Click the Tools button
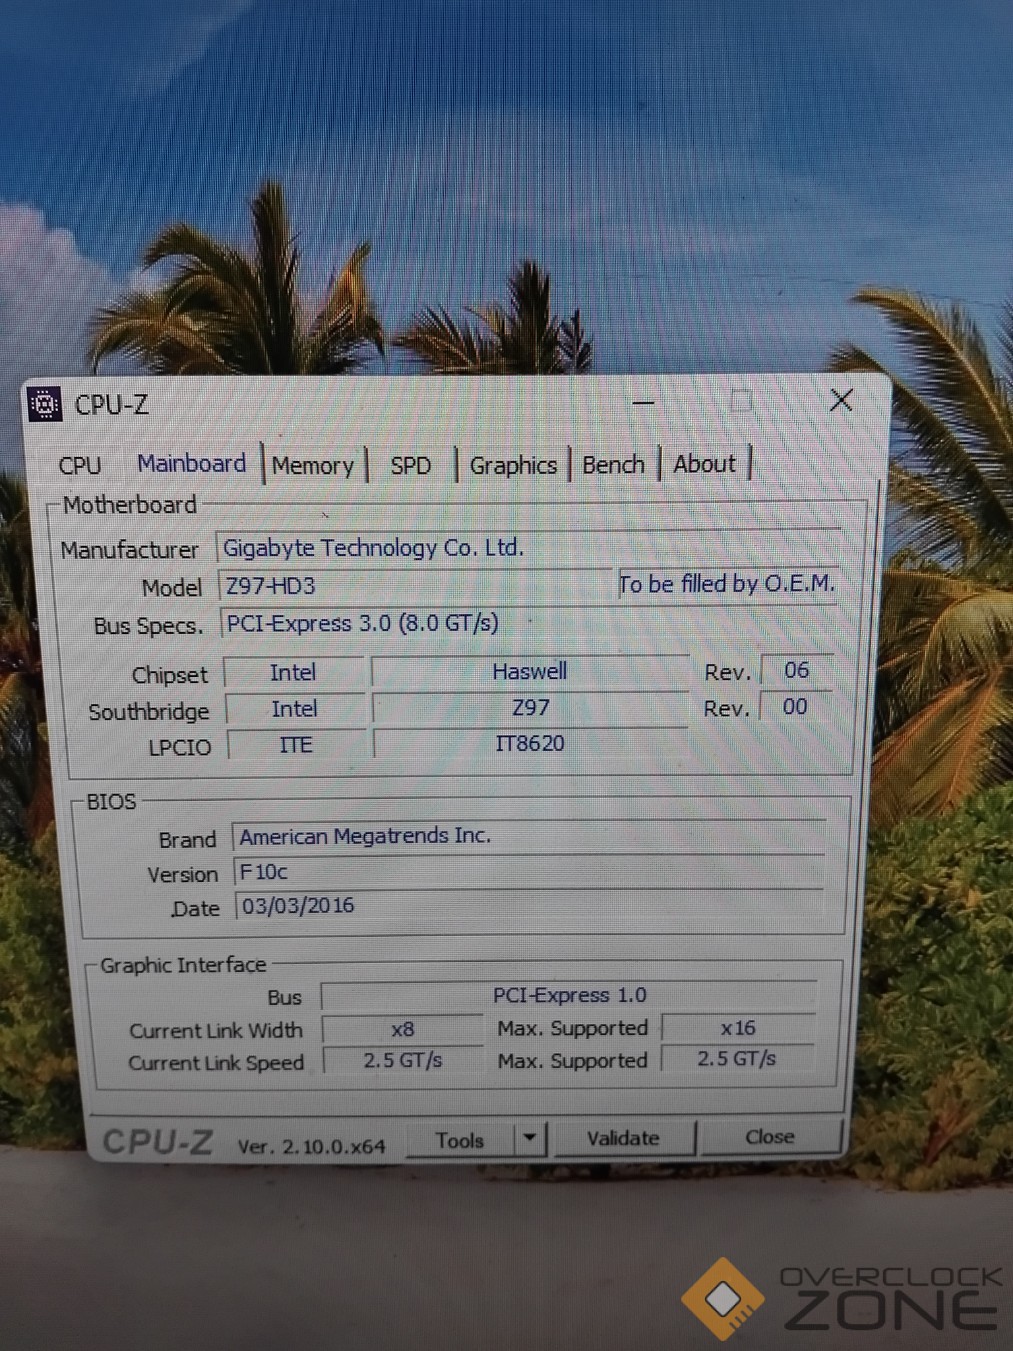Screen dimensions: 1013x1351 coord(460,1140)
